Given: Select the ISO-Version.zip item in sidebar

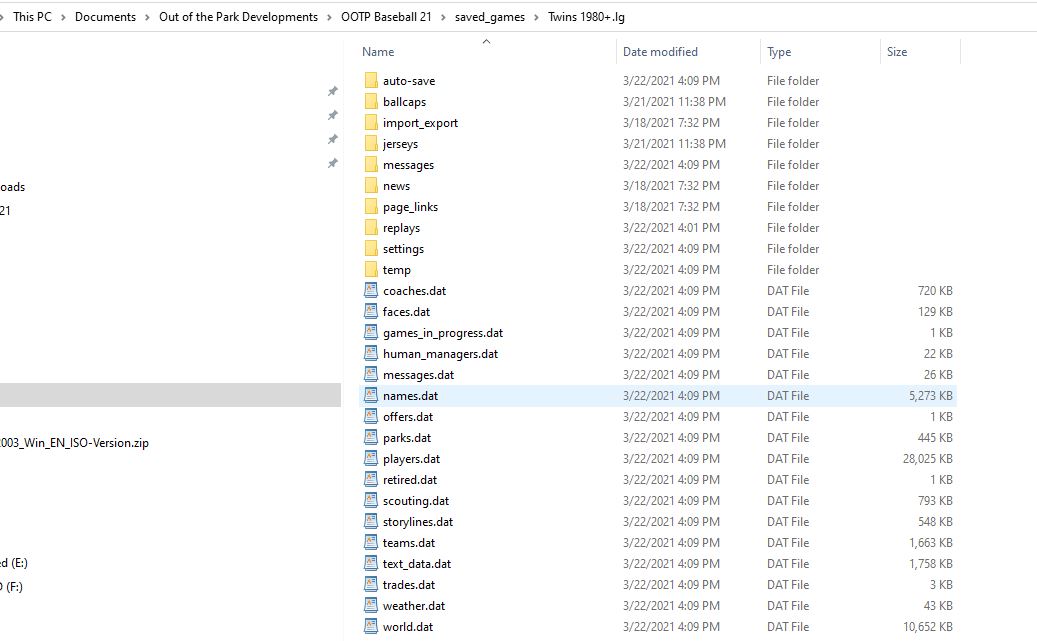Looking at the screenshot, I should coord(74,443).
